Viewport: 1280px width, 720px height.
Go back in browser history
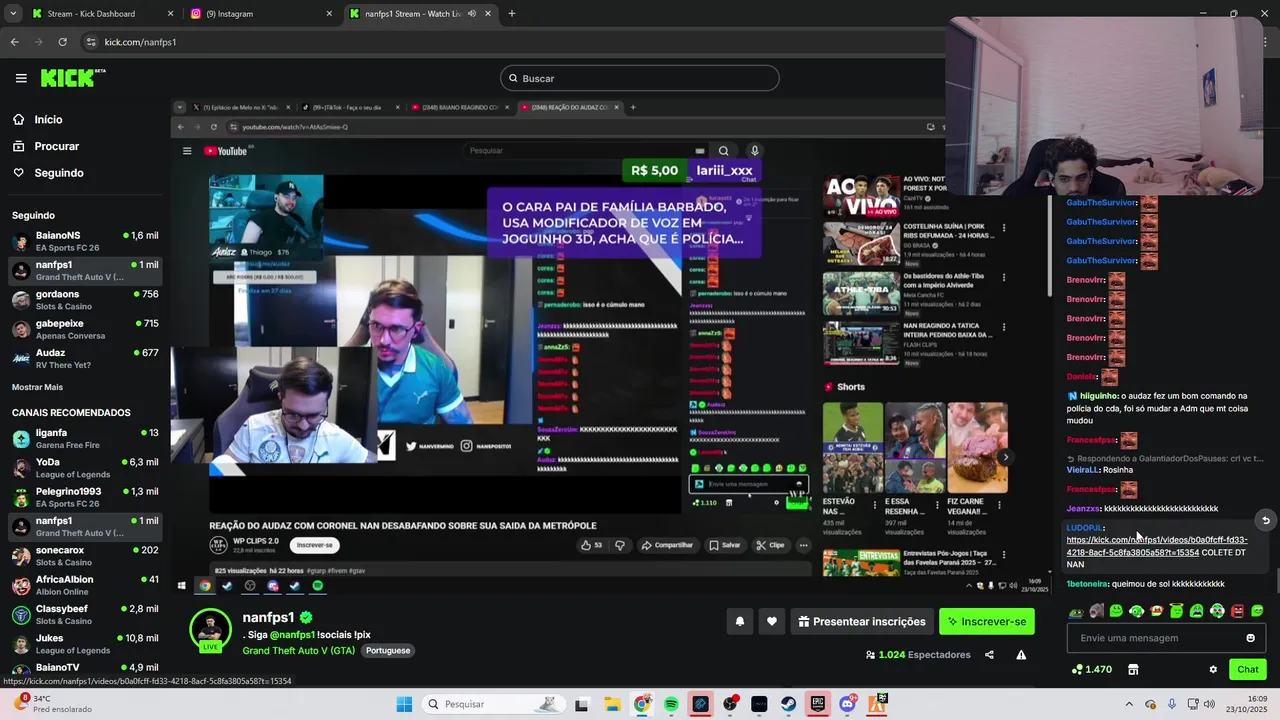point(14,42)
